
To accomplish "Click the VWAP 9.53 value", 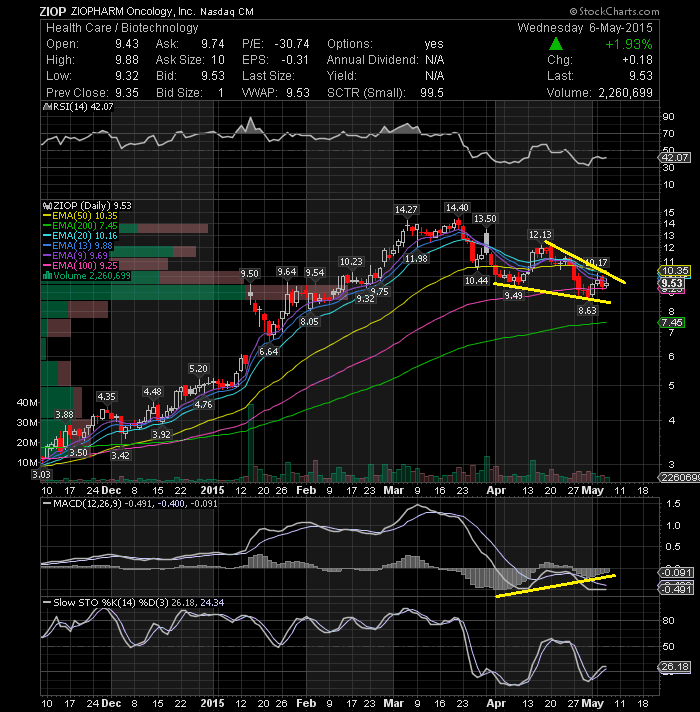I will tap(298, 93).
